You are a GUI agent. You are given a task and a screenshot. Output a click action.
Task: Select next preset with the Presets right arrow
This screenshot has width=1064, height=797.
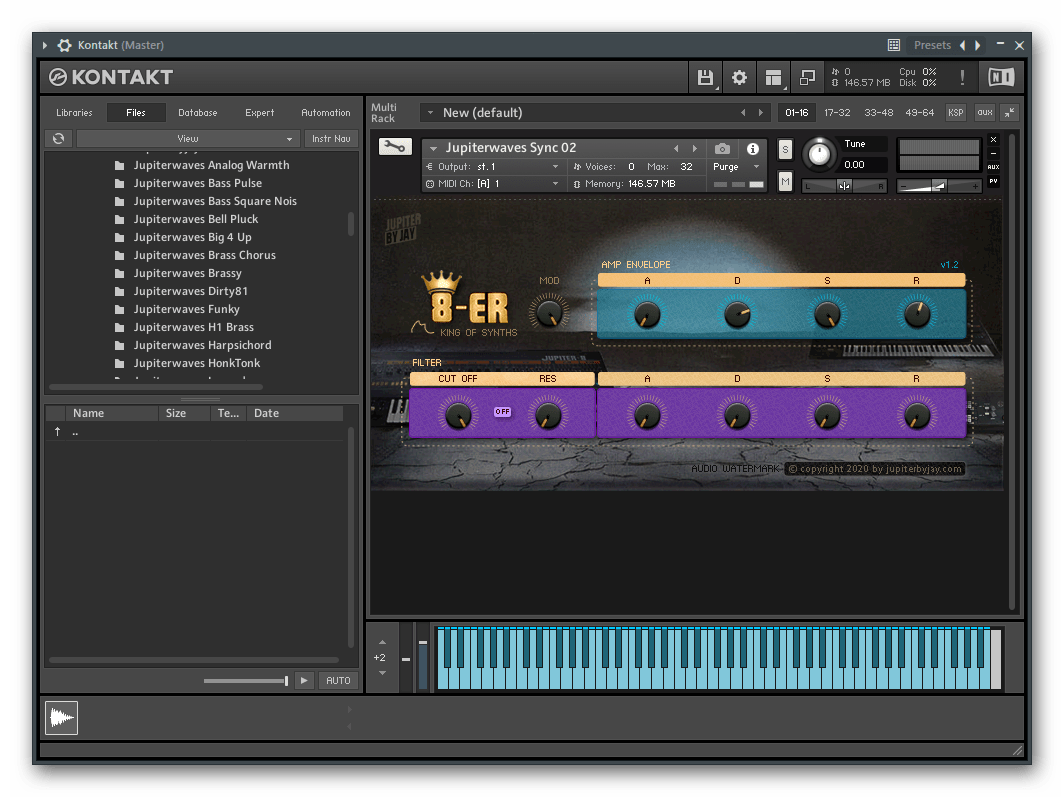click(978, 45)
